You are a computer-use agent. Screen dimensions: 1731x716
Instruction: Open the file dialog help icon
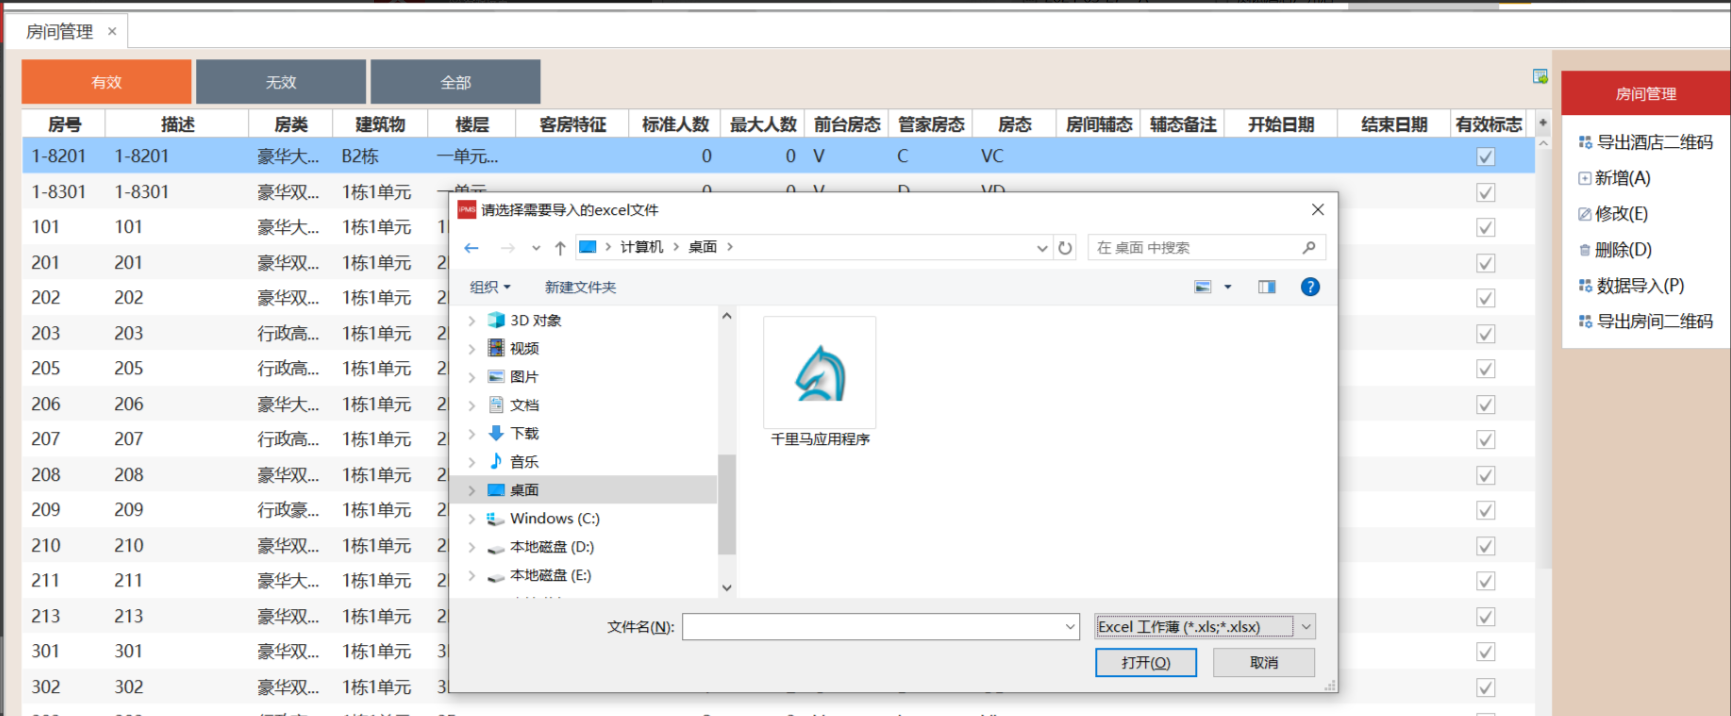(1310, 287)
